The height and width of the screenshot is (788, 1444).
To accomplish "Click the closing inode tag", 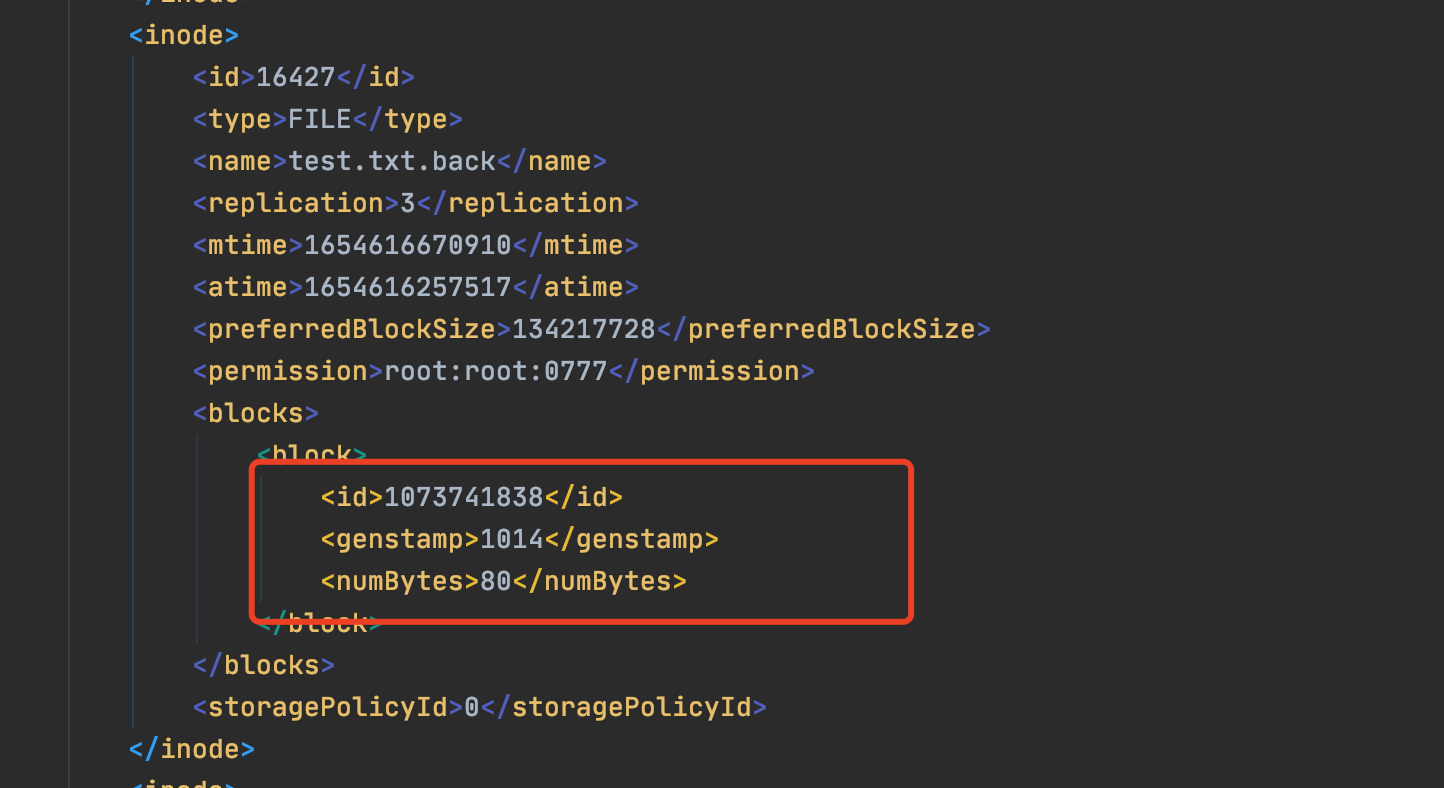I will 192,749.
